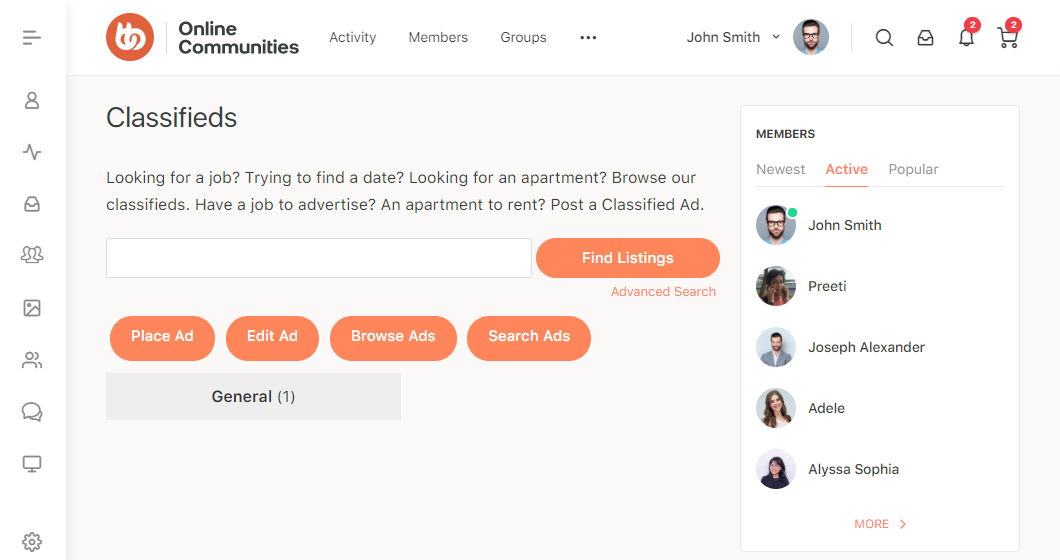Switch to the Newest members tab
Screen dimensions: 1060x560
click(x=780, y=169)
